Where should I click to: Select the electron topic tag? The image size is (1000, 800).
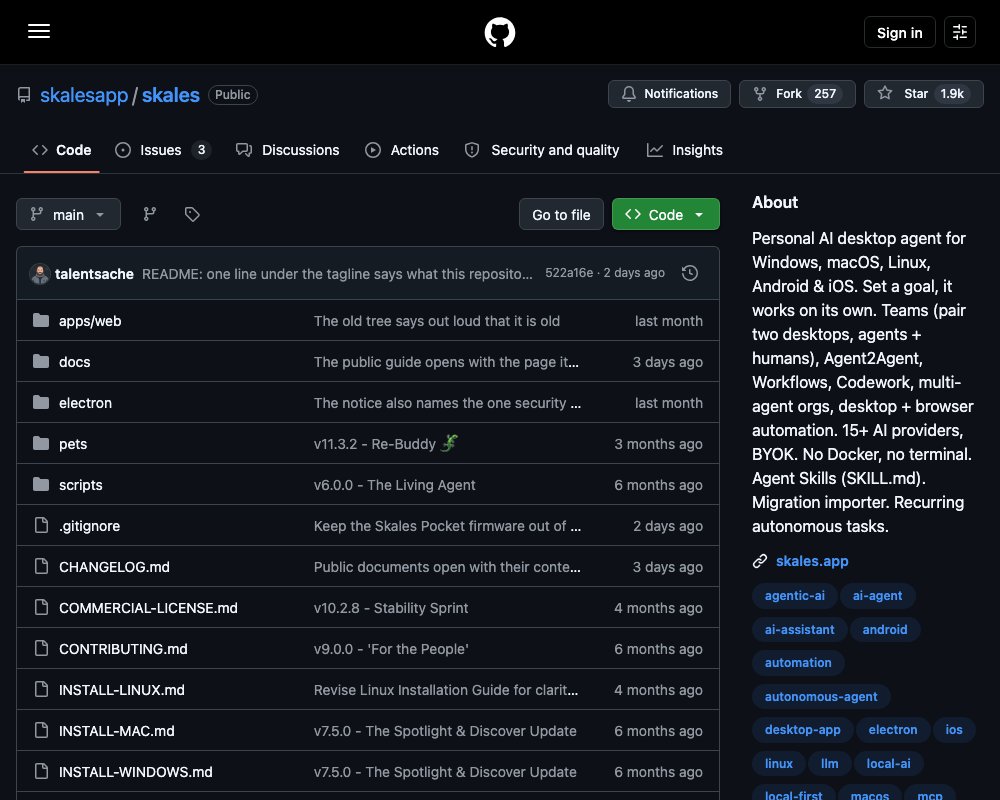point(893,729)
